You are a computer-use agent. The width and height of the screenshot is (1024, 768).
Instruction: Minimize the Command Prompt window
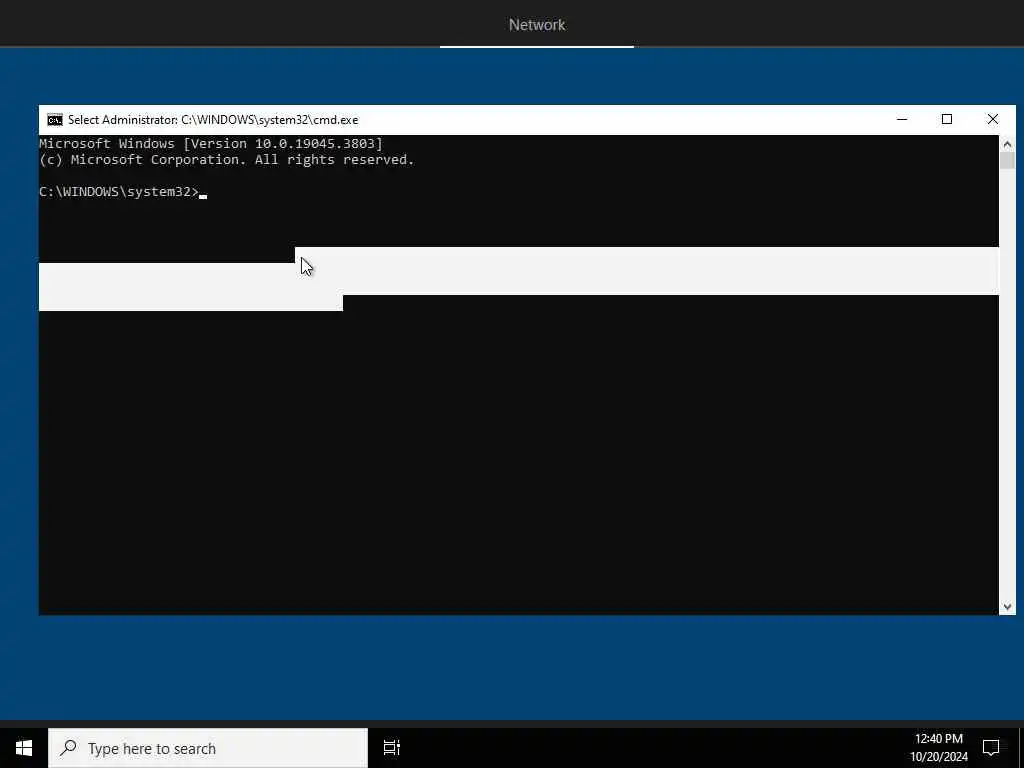click(x=902, y=120)
